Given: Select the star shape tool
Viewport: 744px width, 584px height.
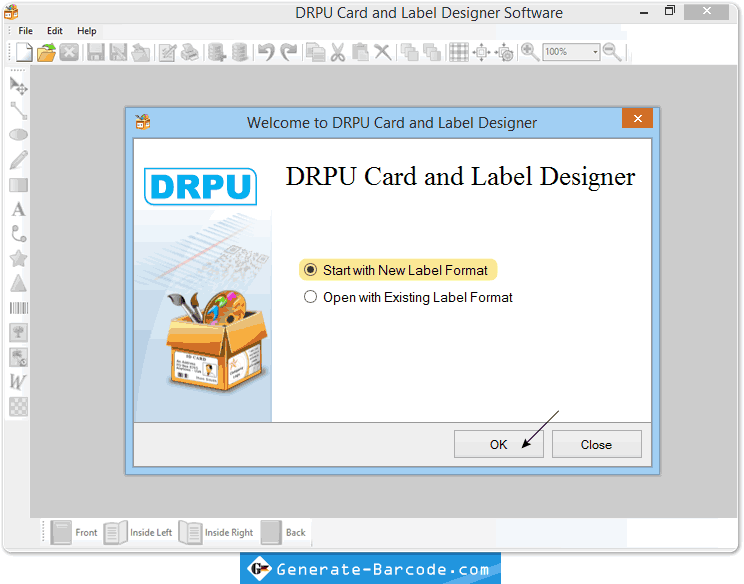Looking at the screenshot, I should pos(19,259).
